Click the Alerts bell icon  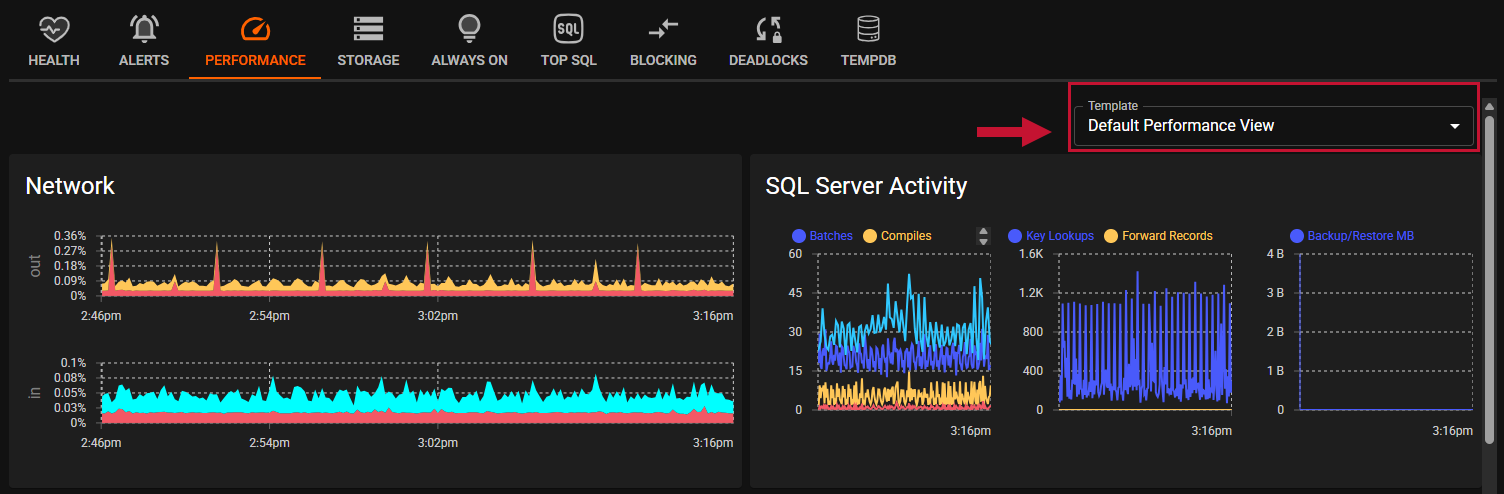click(144, 28)
